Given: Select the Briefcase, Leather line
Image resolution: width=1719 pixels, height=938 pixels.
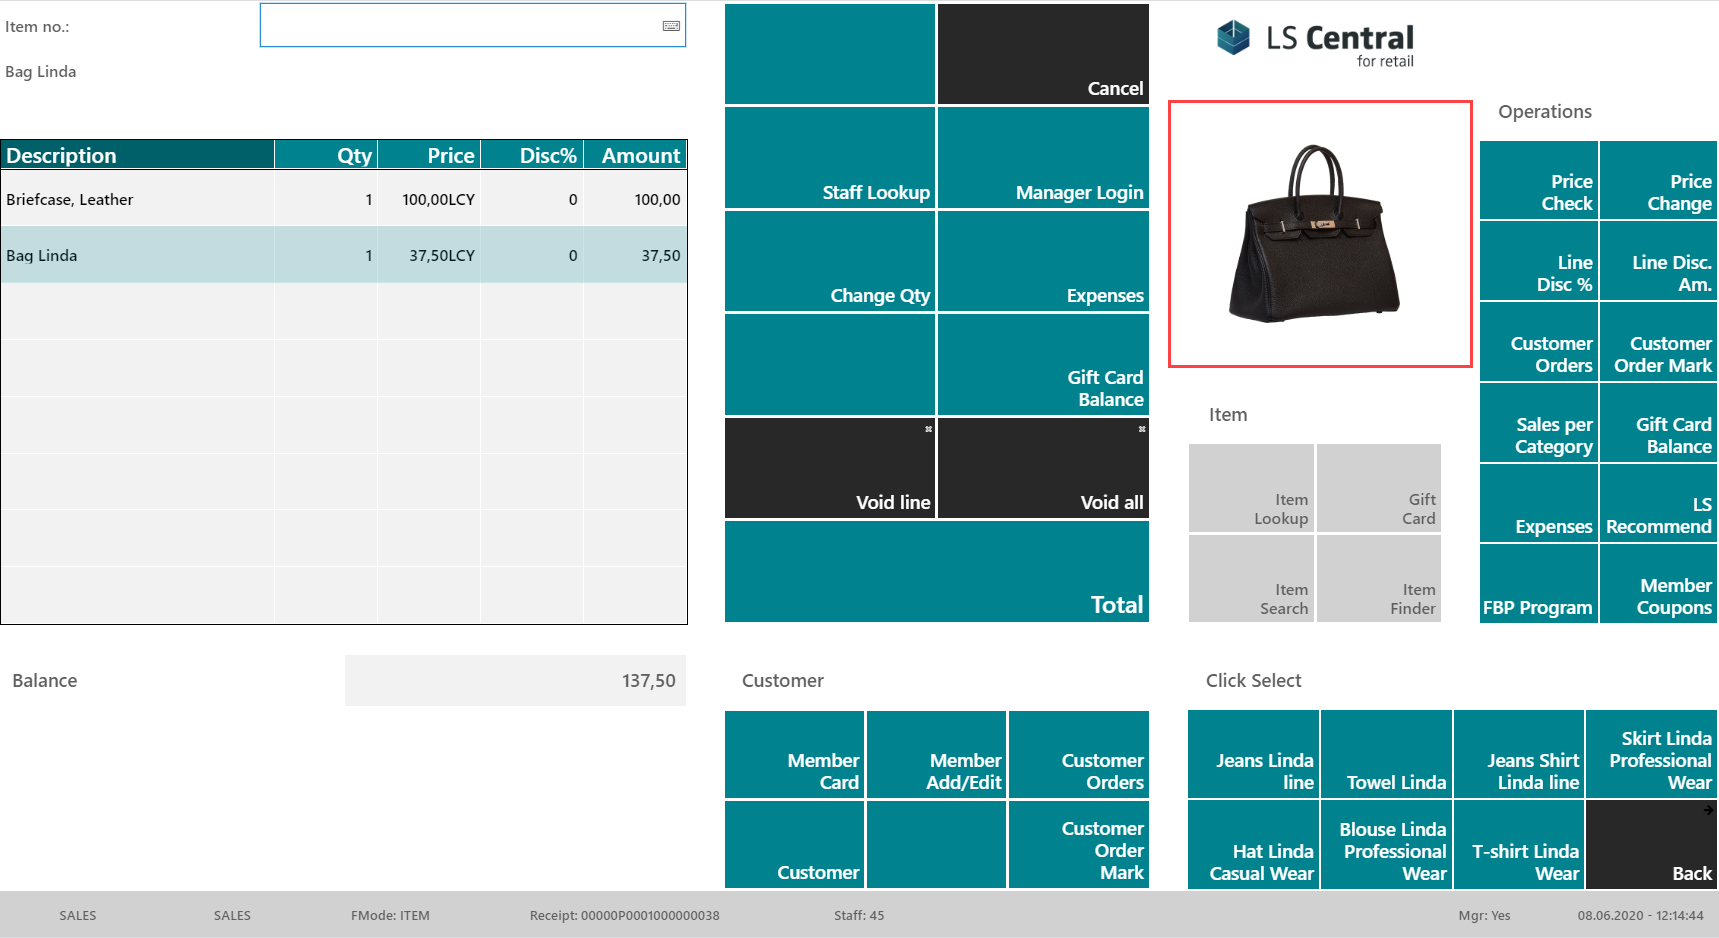Looking at the screenshot, I should coord(344,199).
